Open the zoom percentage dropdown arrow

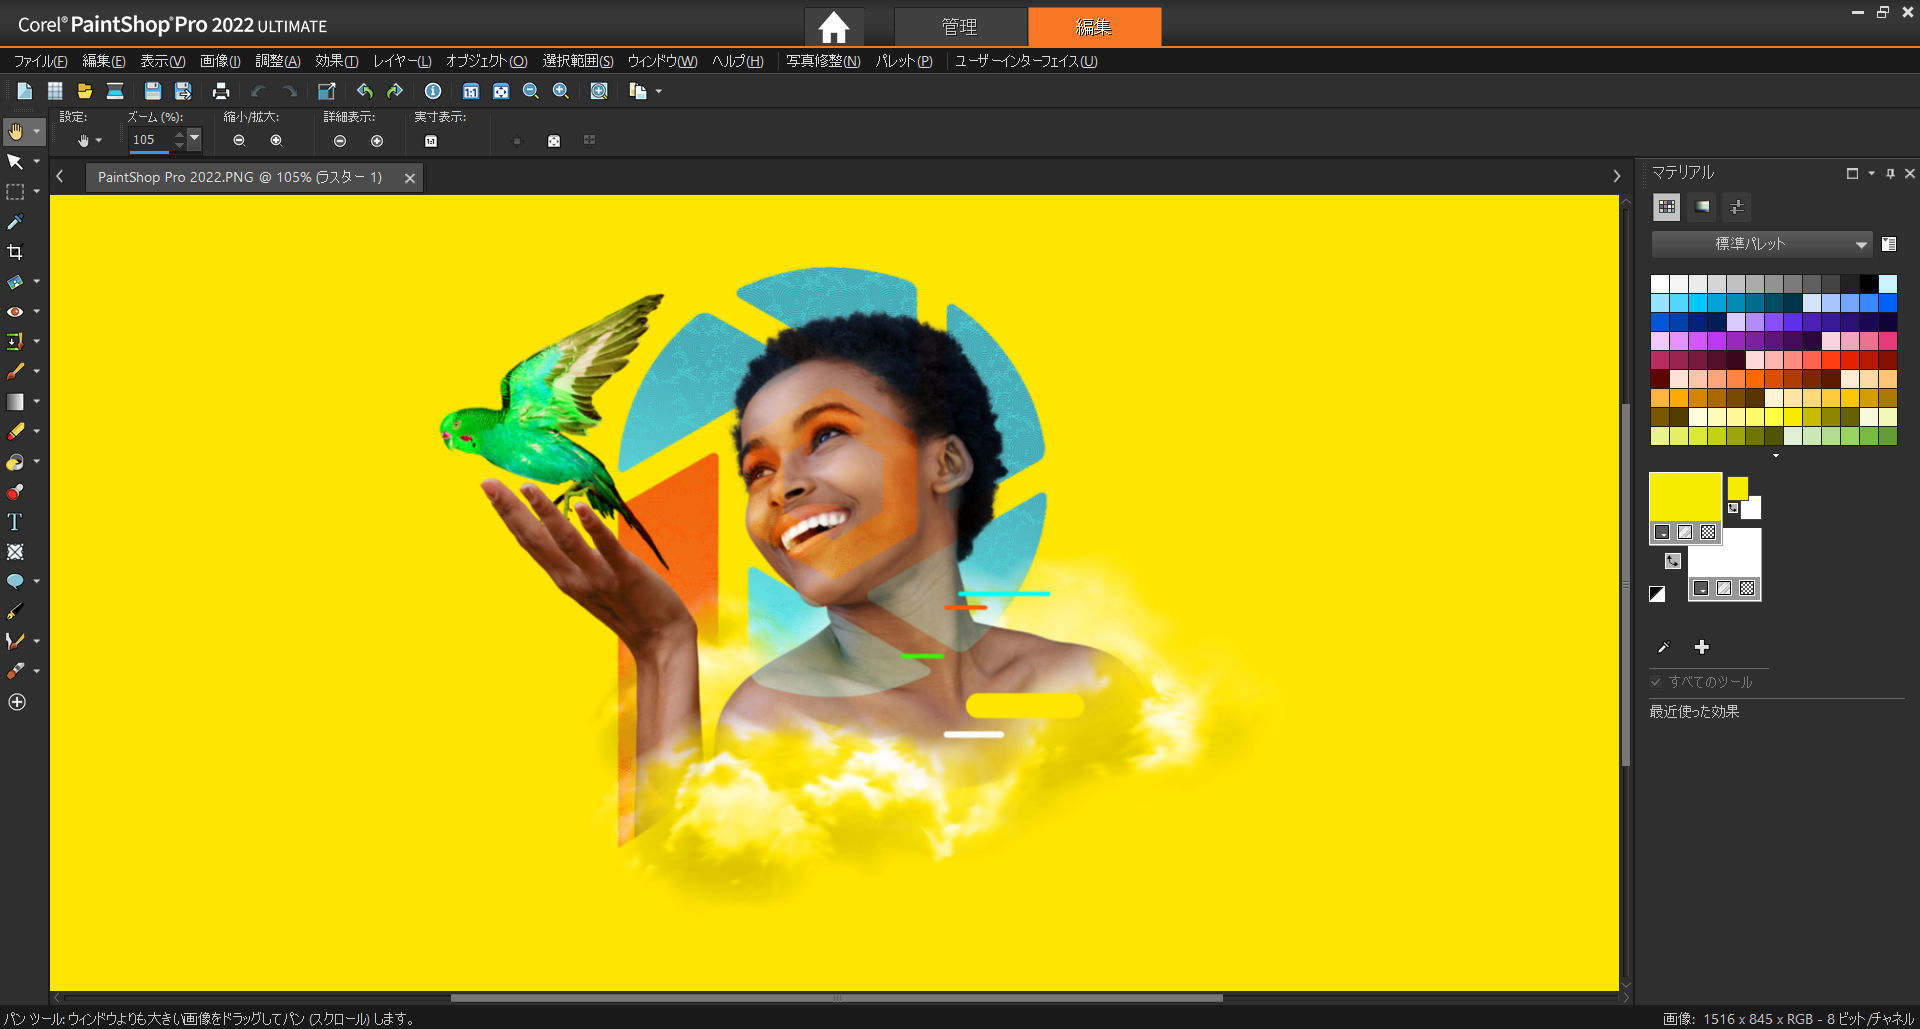(195, 138)
